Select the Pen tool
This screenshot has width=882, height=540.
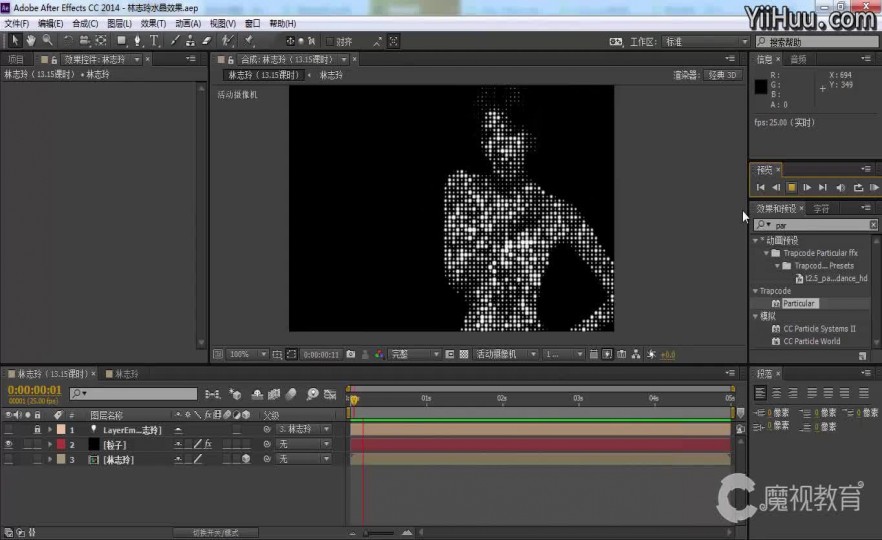click(x=137, y=40)
